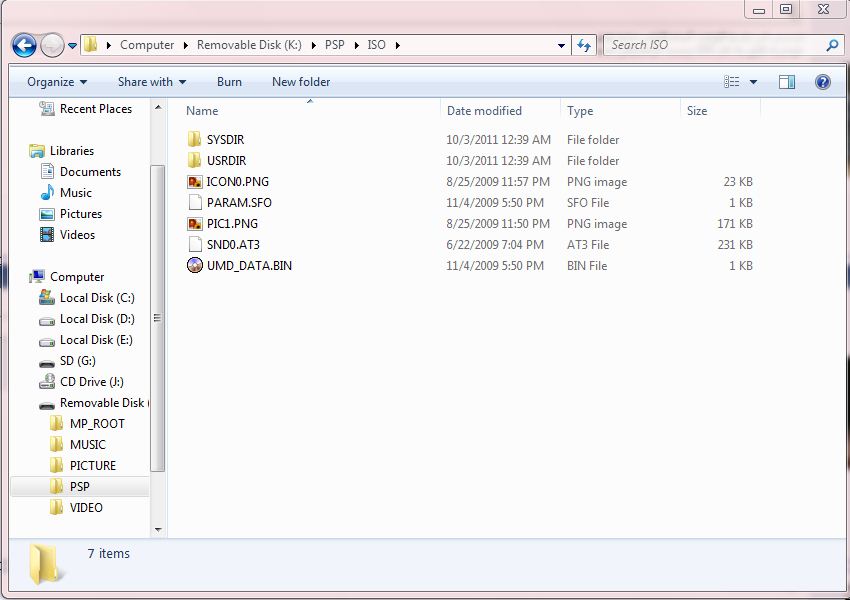Click the Change your view icon
The image size is (850, 600).
[732, 82]
